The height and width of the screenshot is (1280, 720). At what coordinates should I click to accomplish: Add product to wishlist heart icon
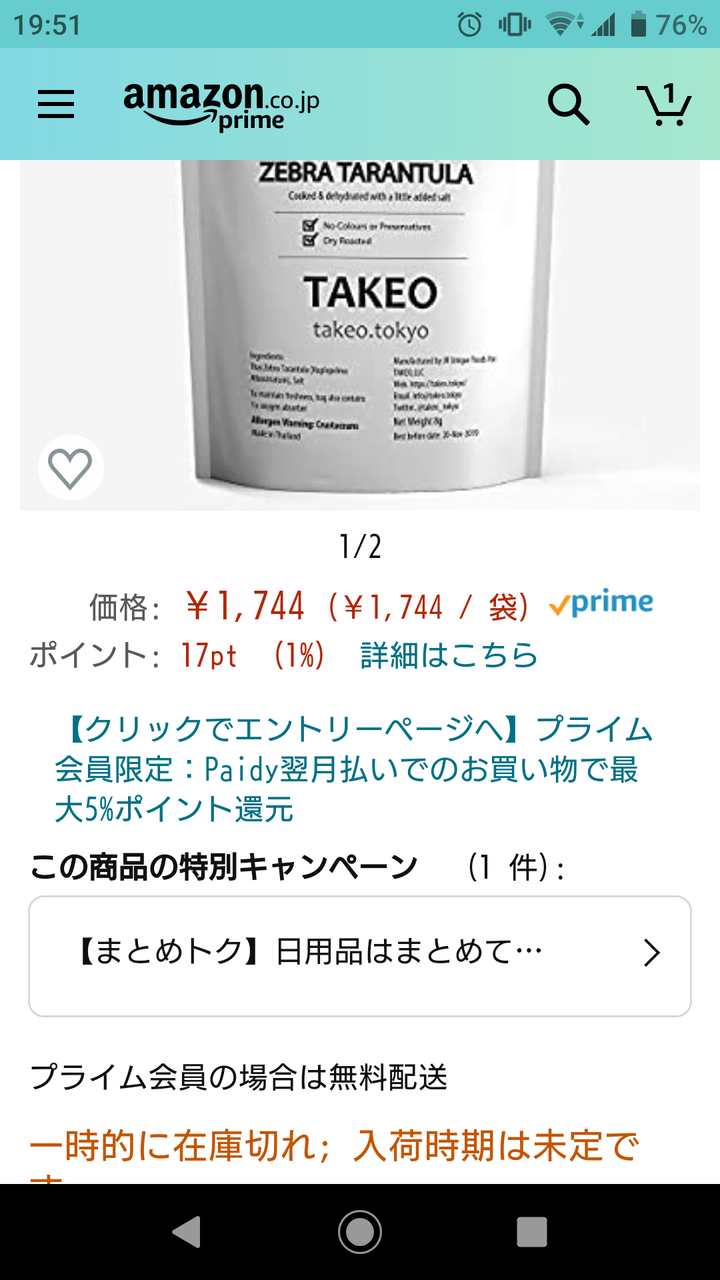point(70,468)
